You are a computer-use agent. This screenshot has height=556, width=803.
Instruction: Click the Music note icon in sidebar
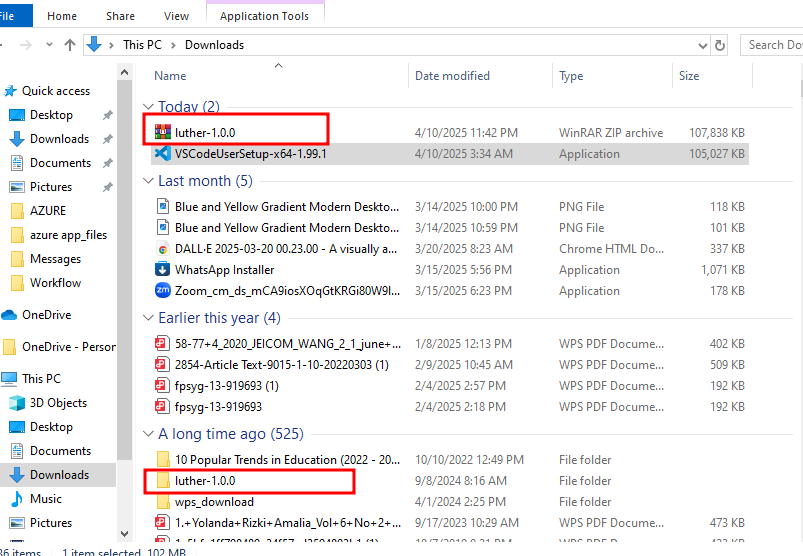pos(17,499)
